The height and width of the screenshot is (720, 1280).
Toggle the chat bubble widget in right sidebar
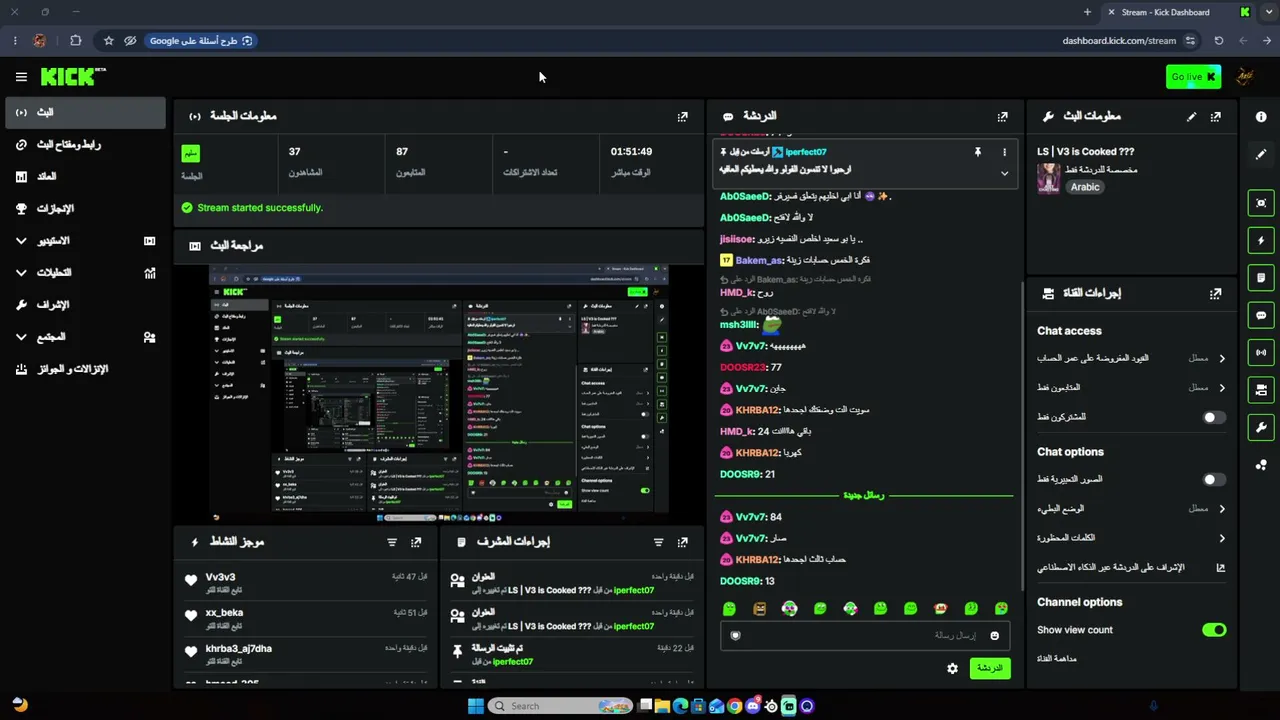tap(1261, 315)
